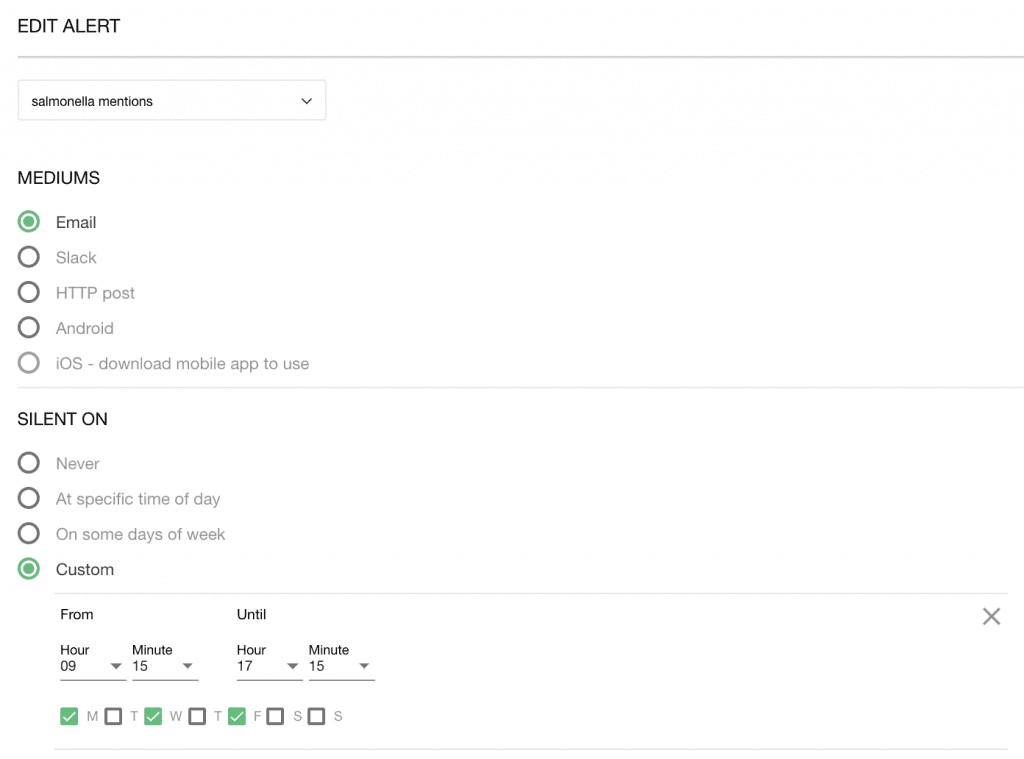Choose On some days of week
Screen dimensions: 1024x759
click(x=29, y=534)
